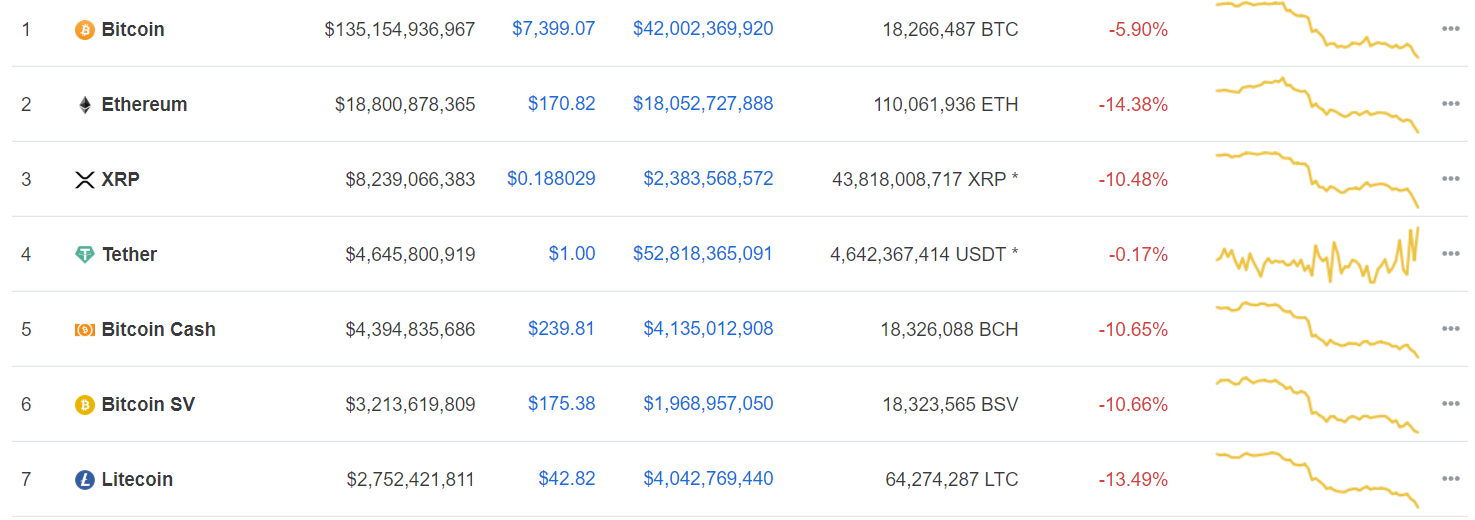Screen dimensions: 1475x520
Task: Open the three-dot menu for Litecoin
Action: tap(1451, 479)
